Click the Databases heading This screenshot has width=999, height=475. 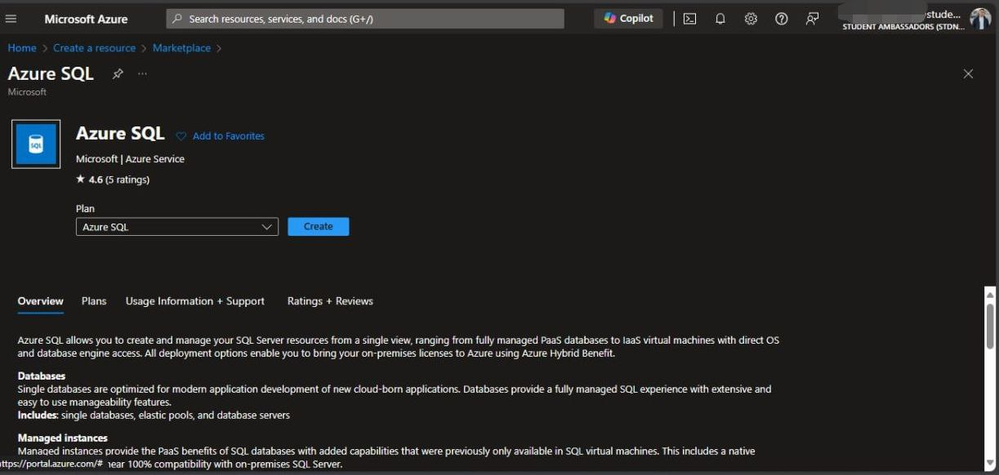tap(41, 376)
